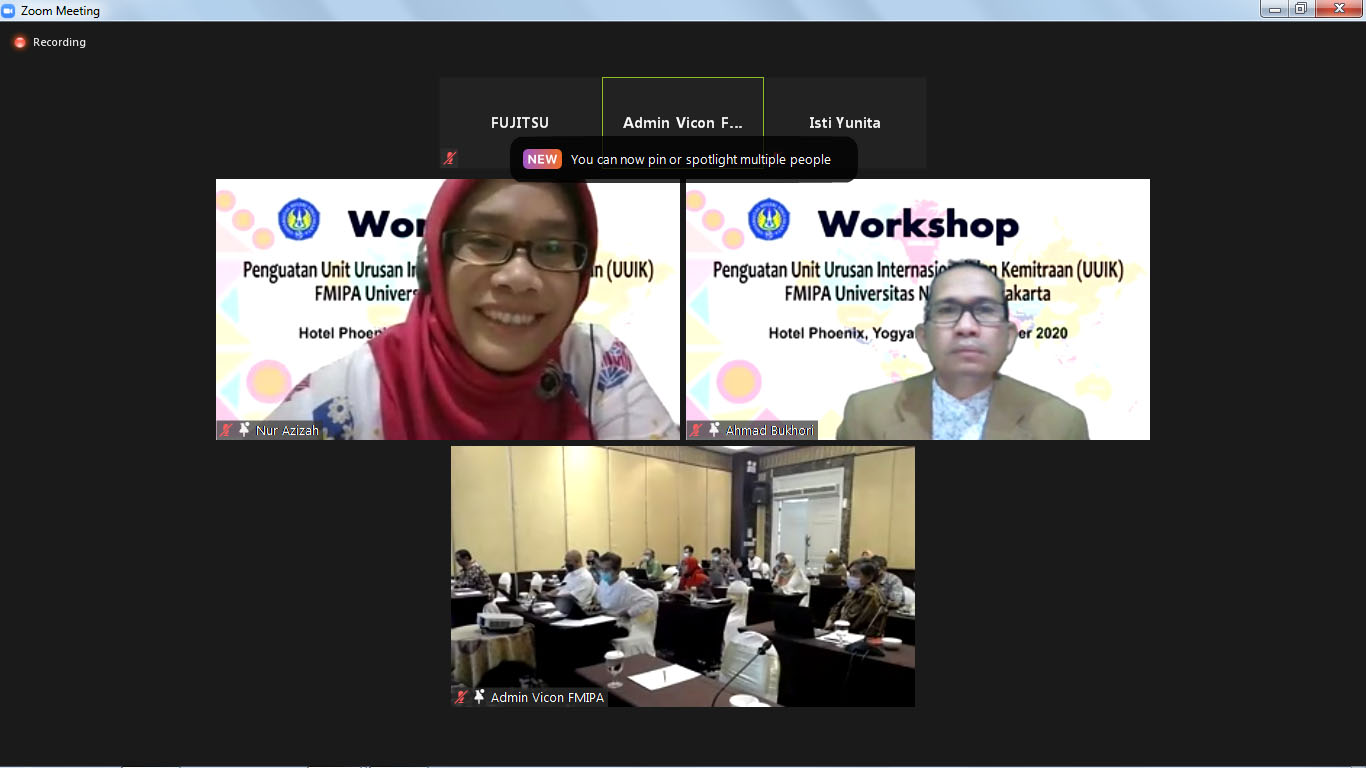
Task: Click the NEW badge in the notification
Action: [542, 159]
